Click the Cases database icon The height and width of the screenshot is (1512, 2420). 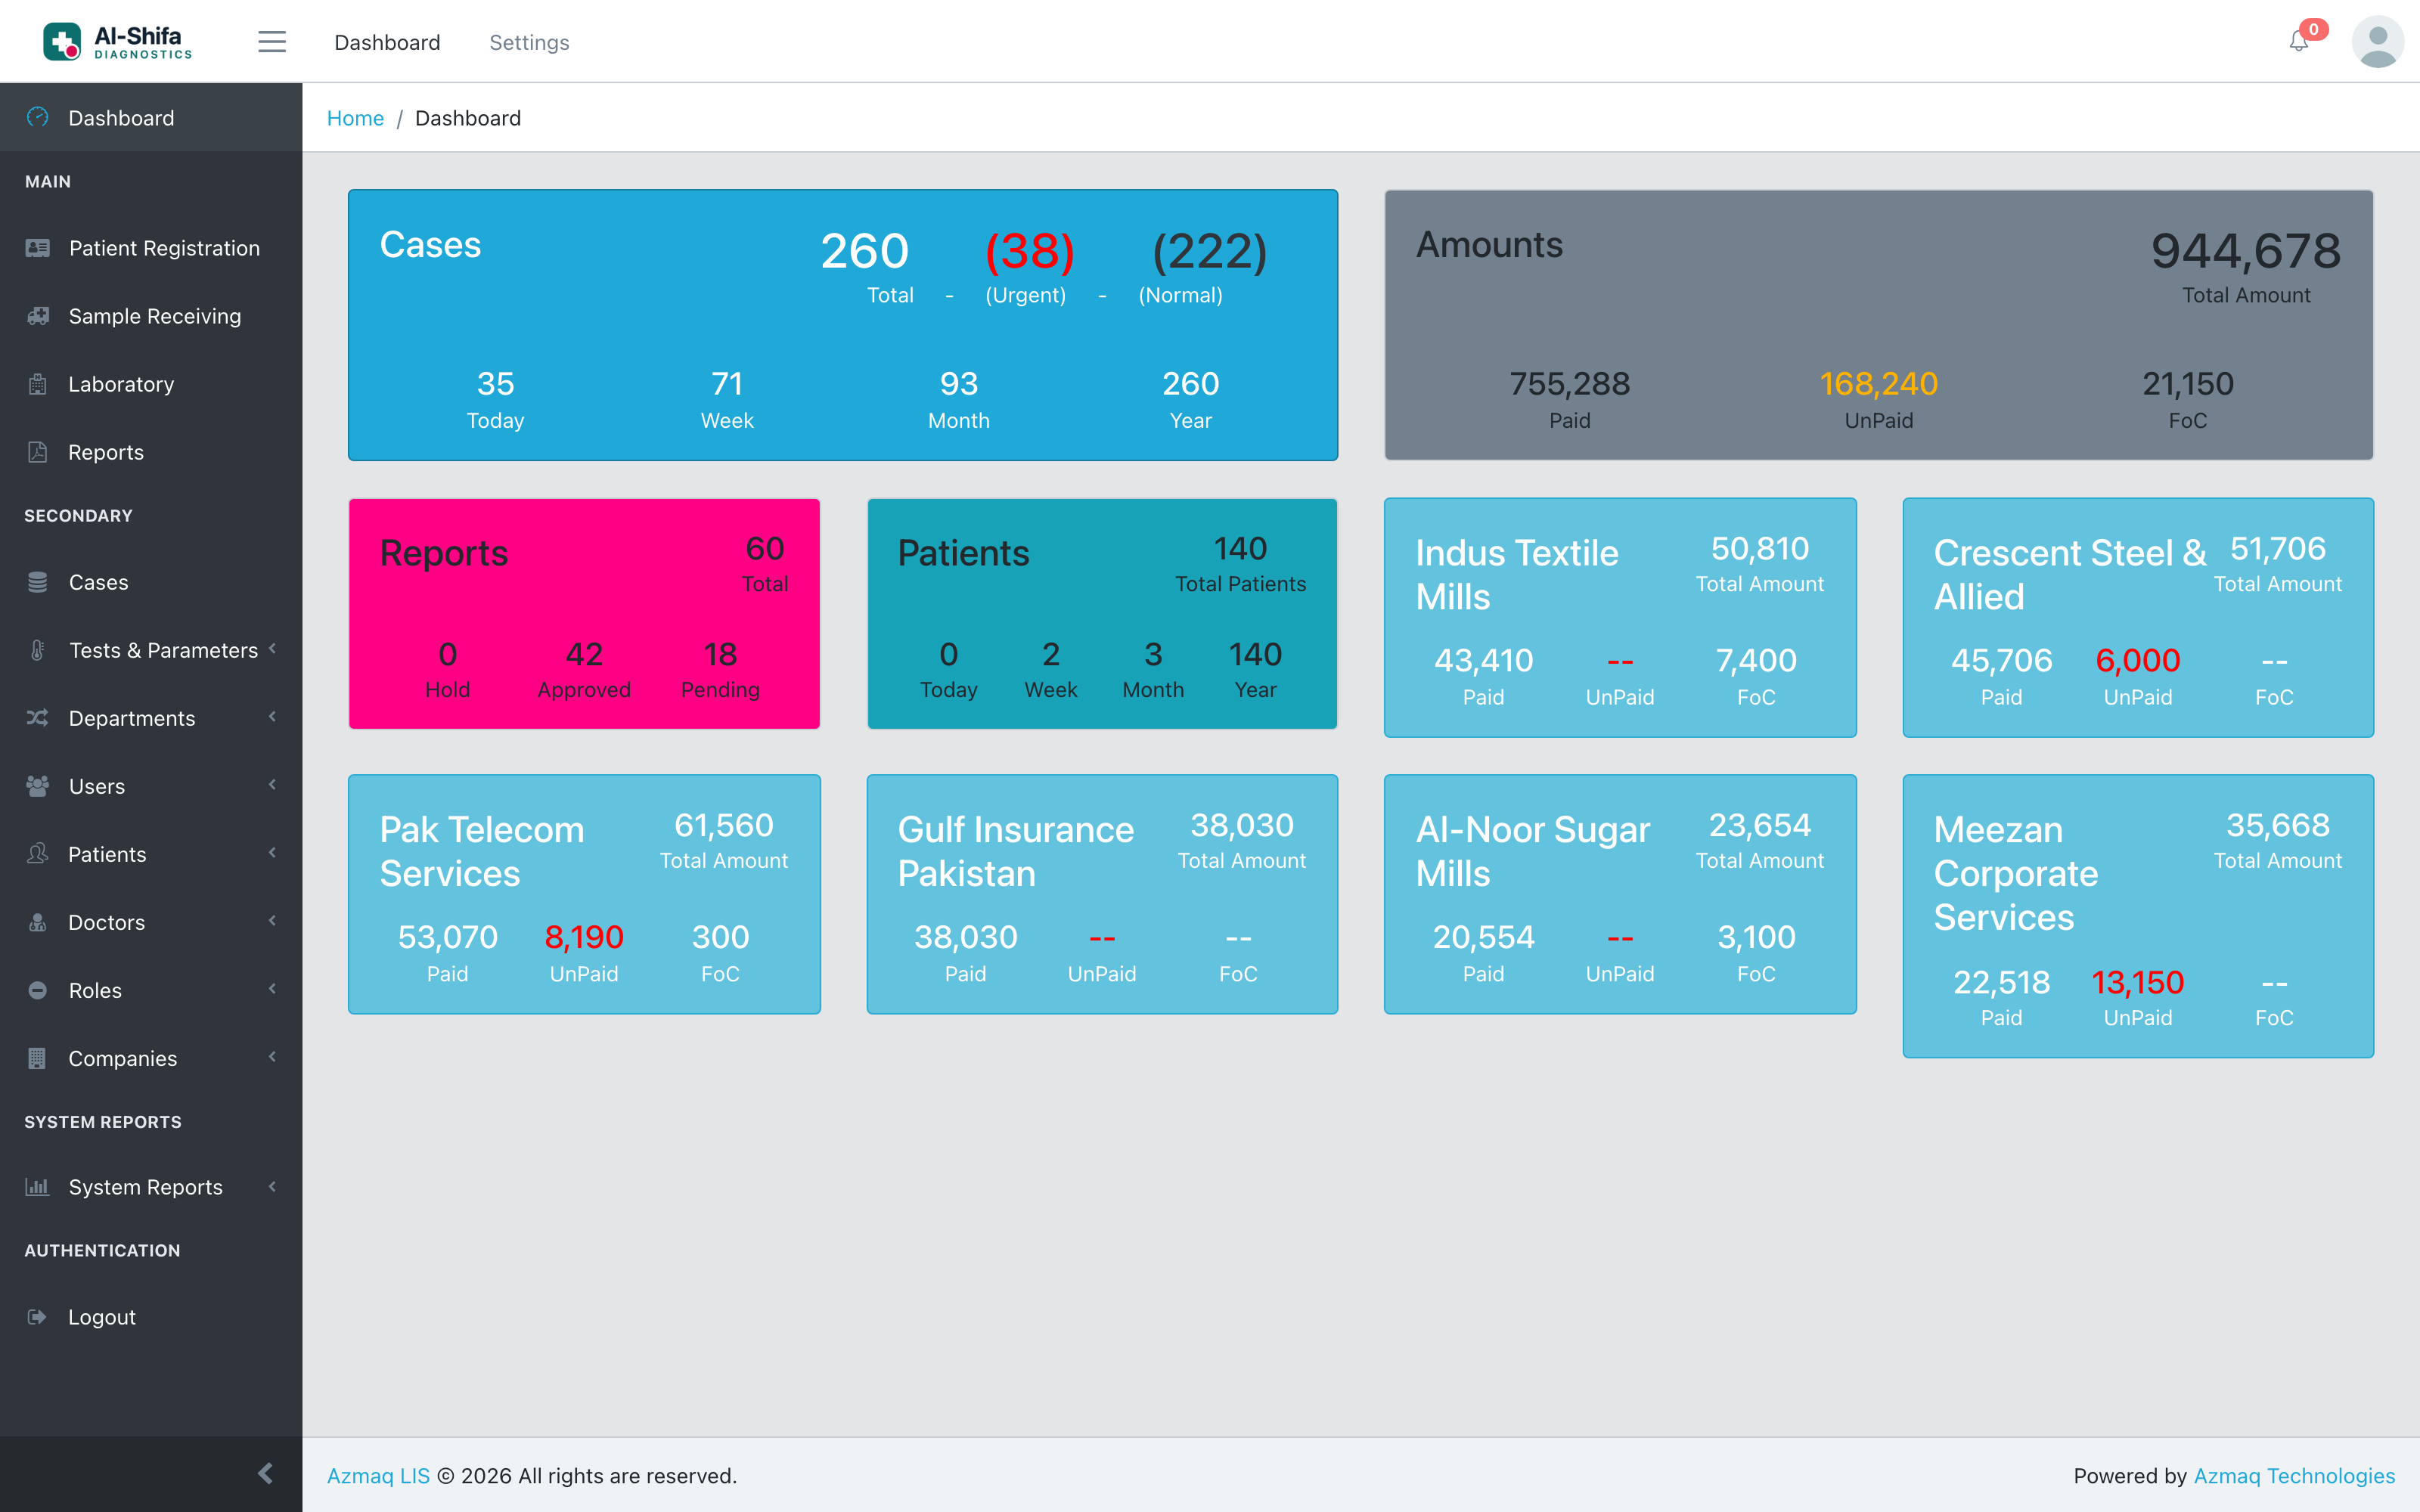click(37, 582)
